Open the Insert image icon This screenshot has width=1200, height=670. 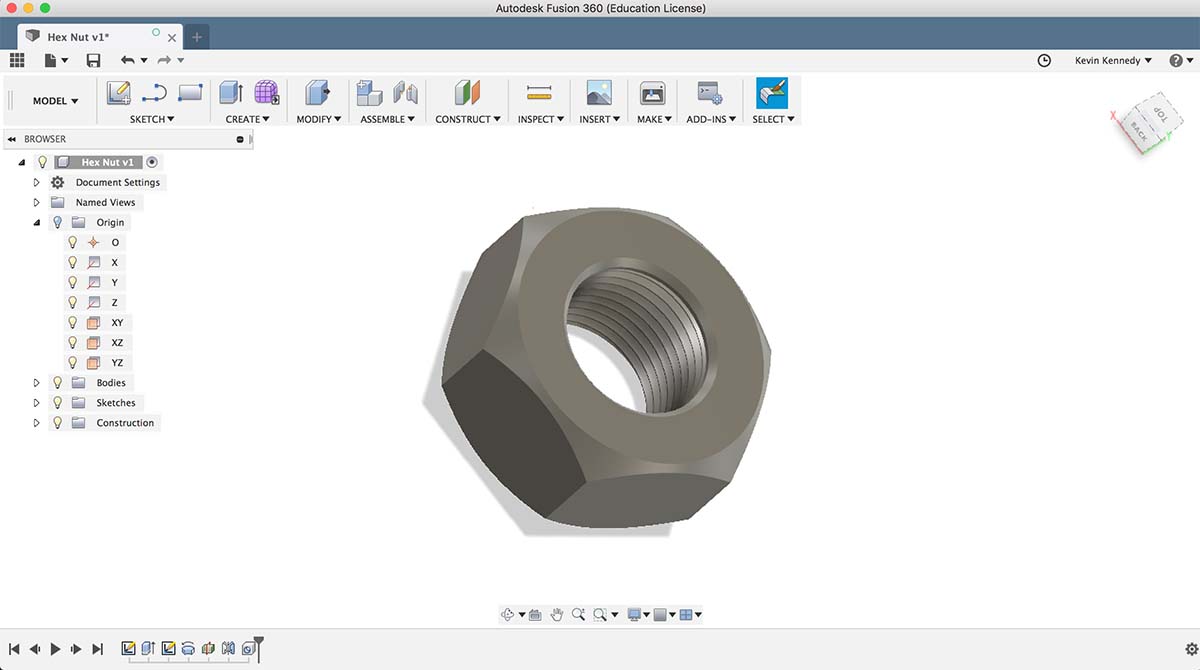[599, 93]
